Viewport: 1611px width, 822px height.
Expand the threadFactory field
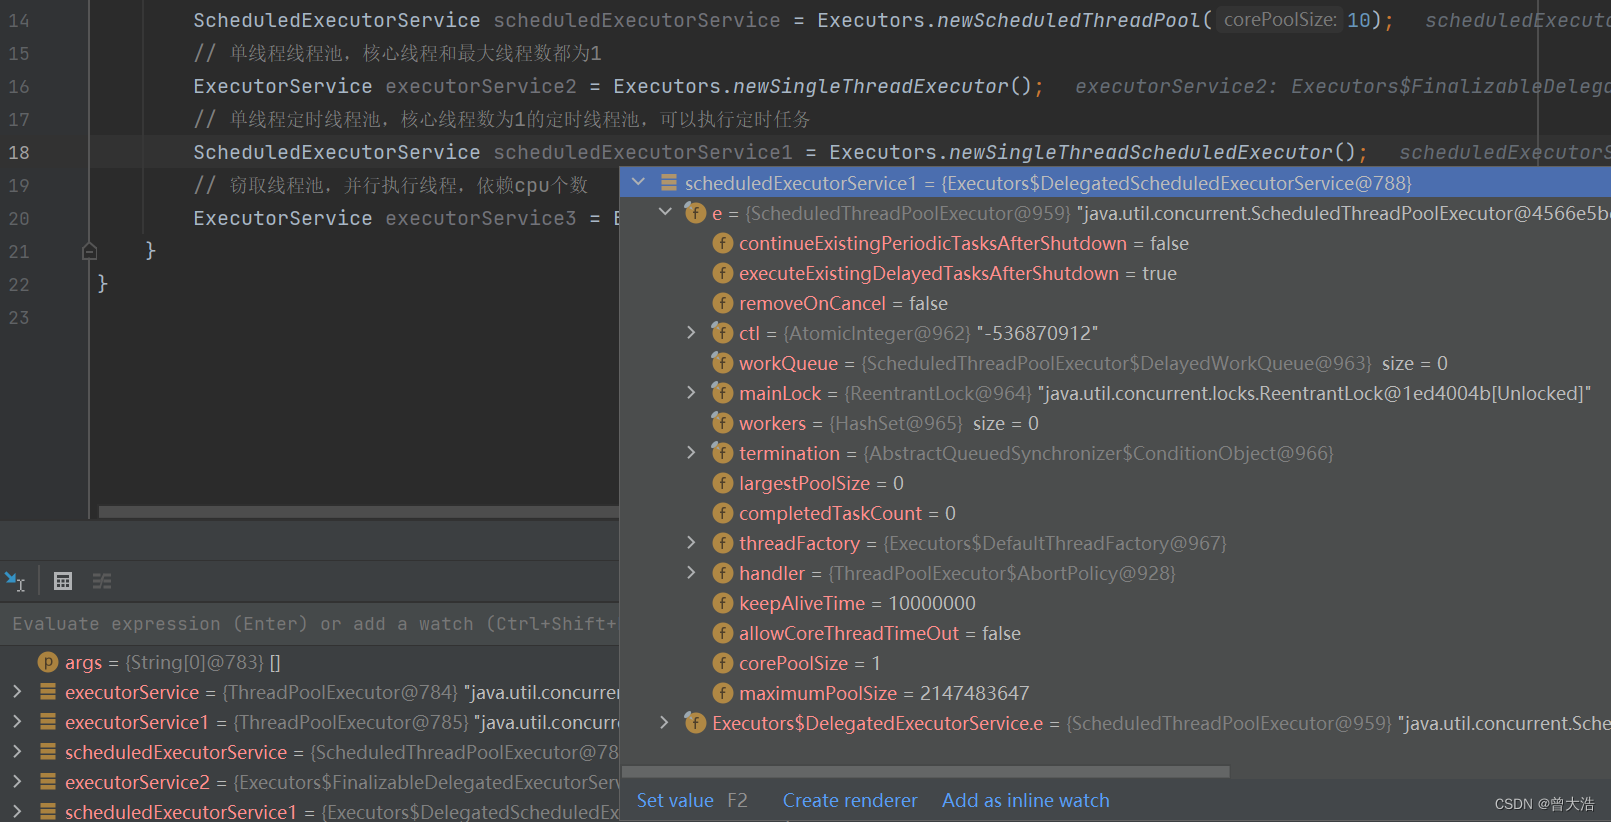pyautogui.click(x=691, y=543)
